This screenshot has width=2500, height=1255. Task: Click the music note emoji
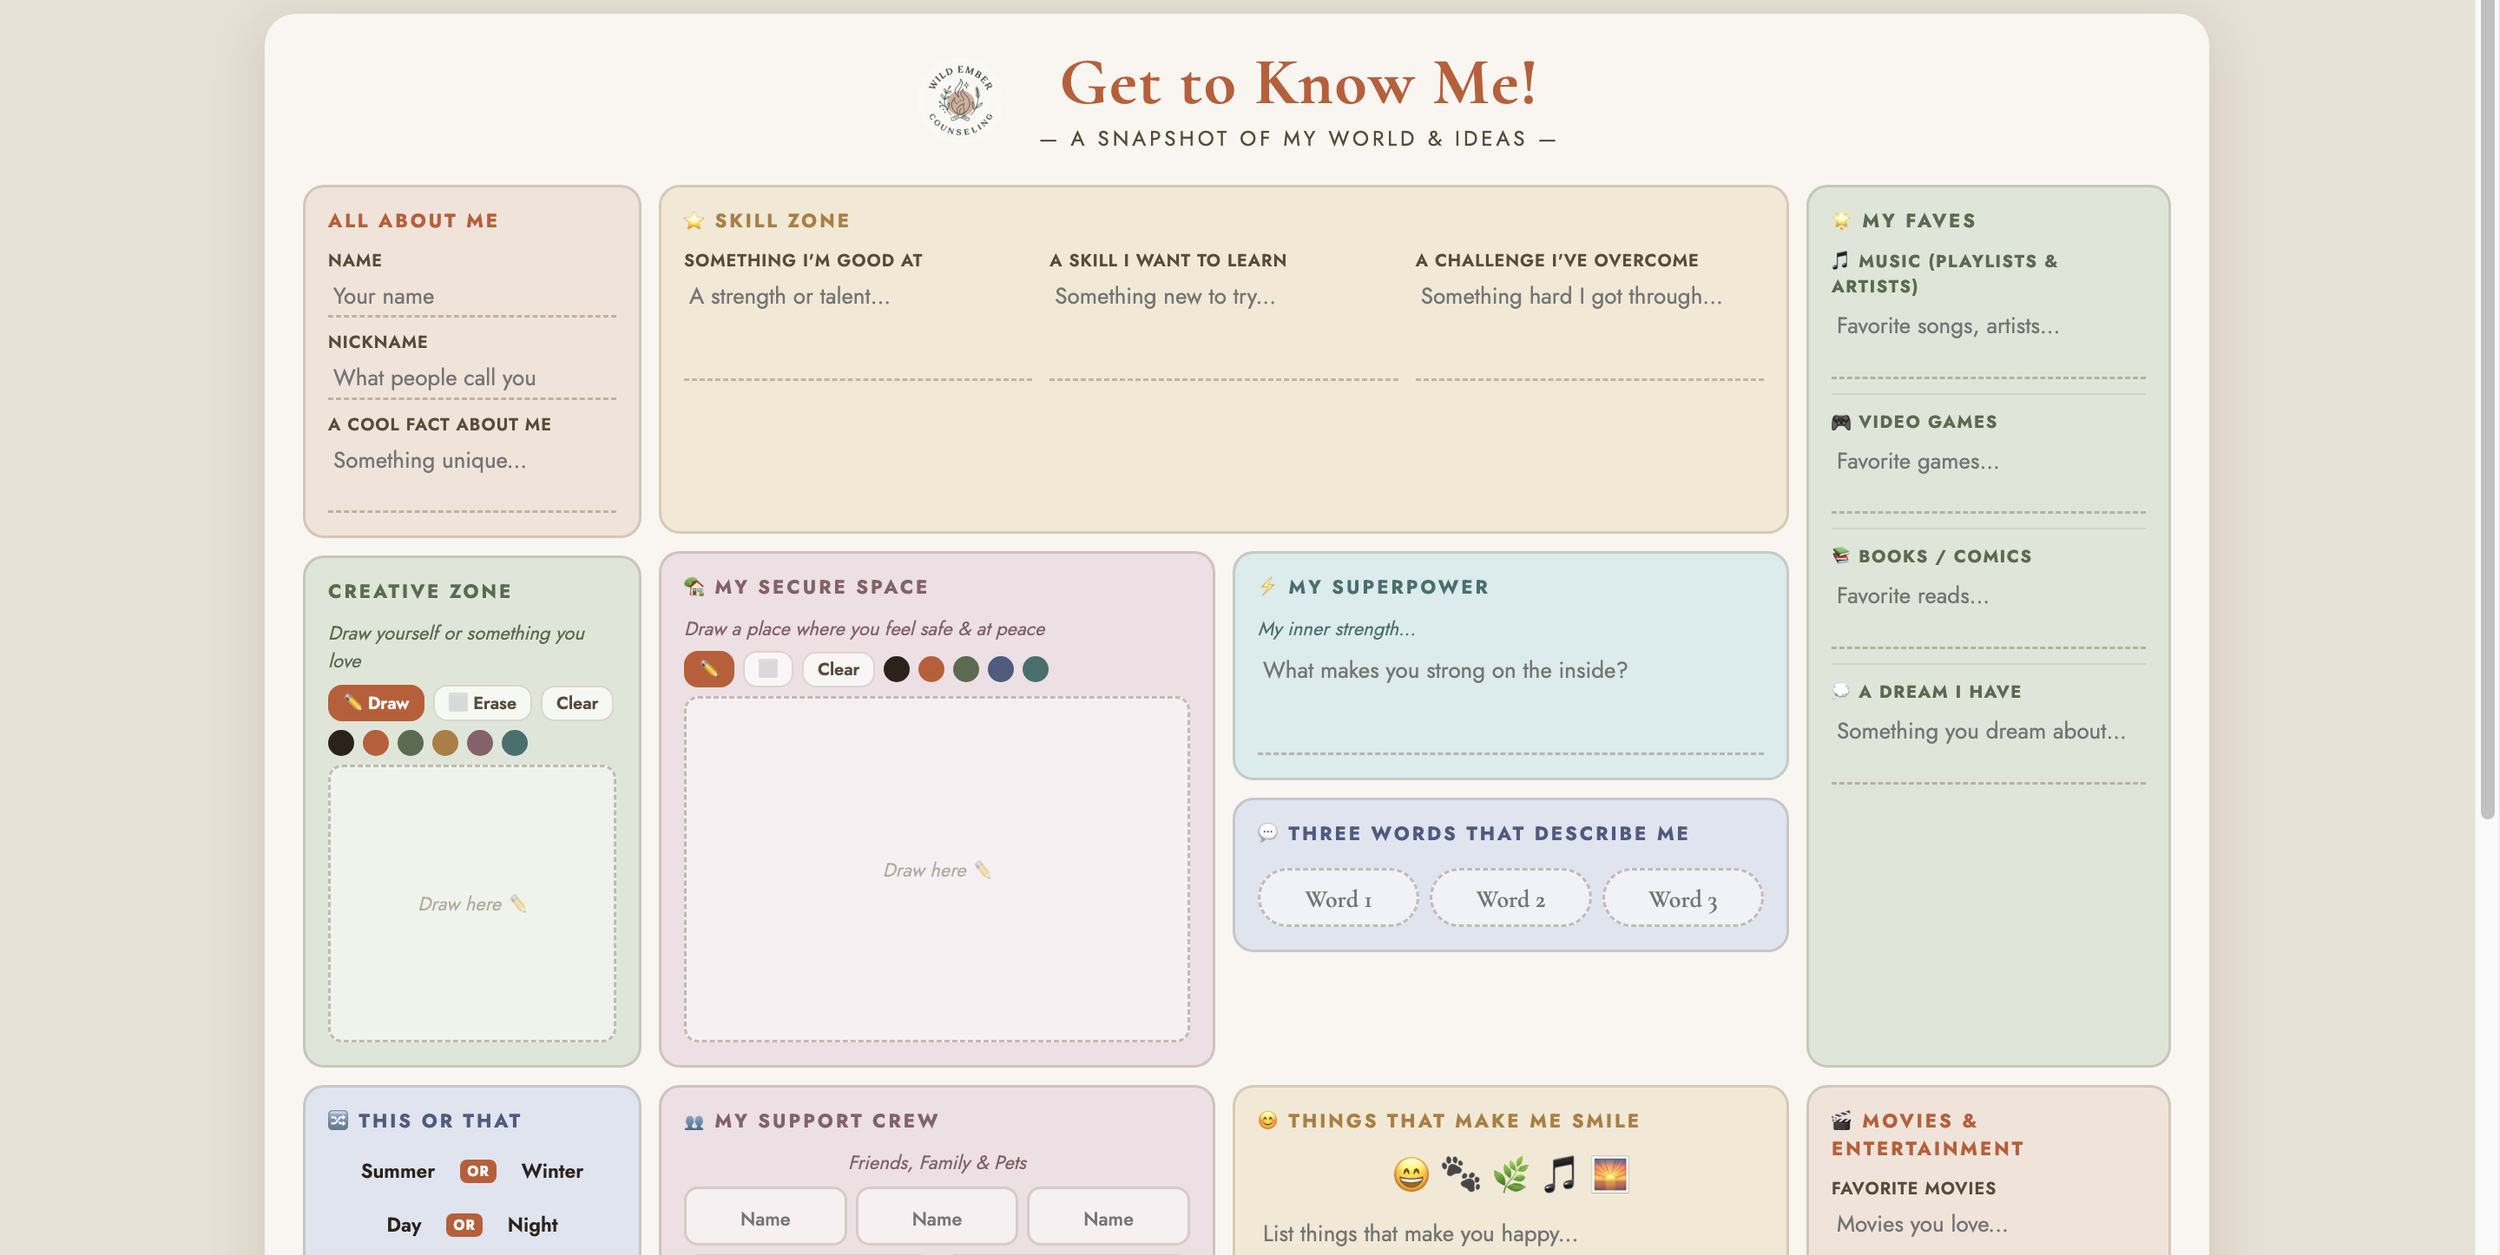[1560, 1174]
